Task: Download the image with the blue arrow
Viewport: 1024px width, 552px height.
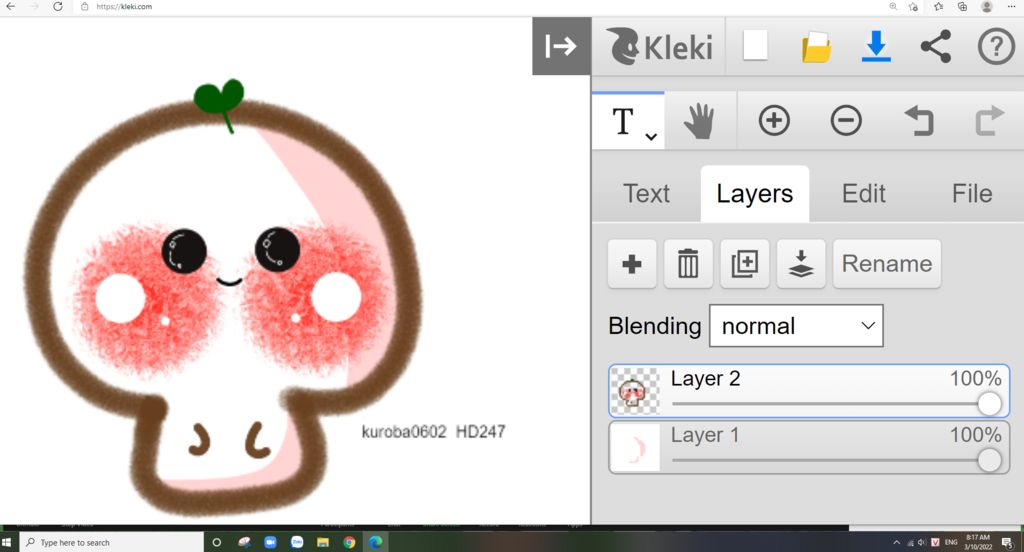Action: point(876,46)
